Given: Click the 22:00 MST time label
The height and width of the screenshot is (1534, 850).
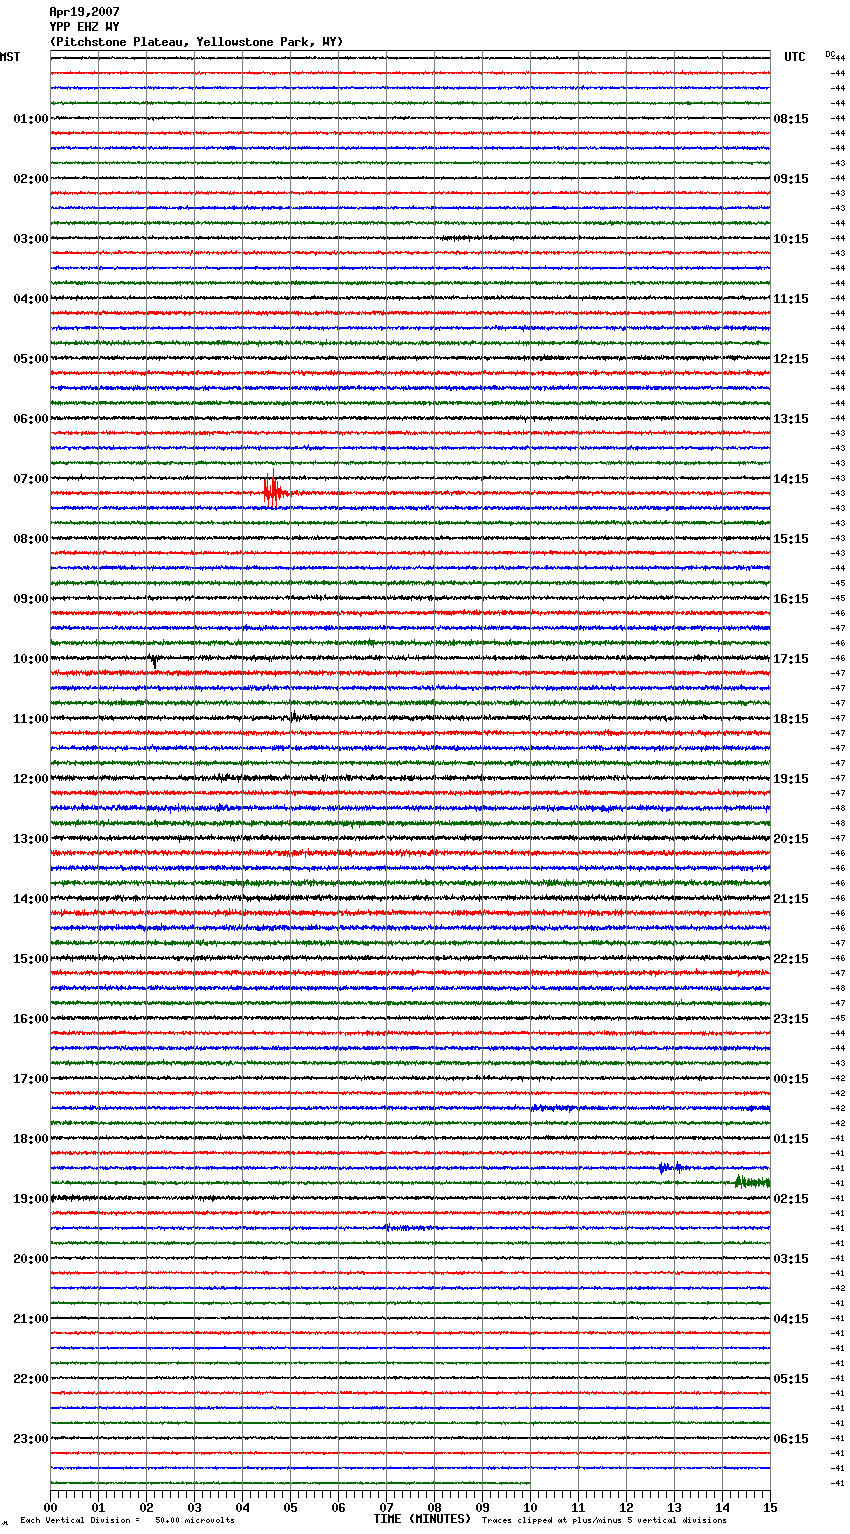Looking at the screenshot, I should 31,1379.
